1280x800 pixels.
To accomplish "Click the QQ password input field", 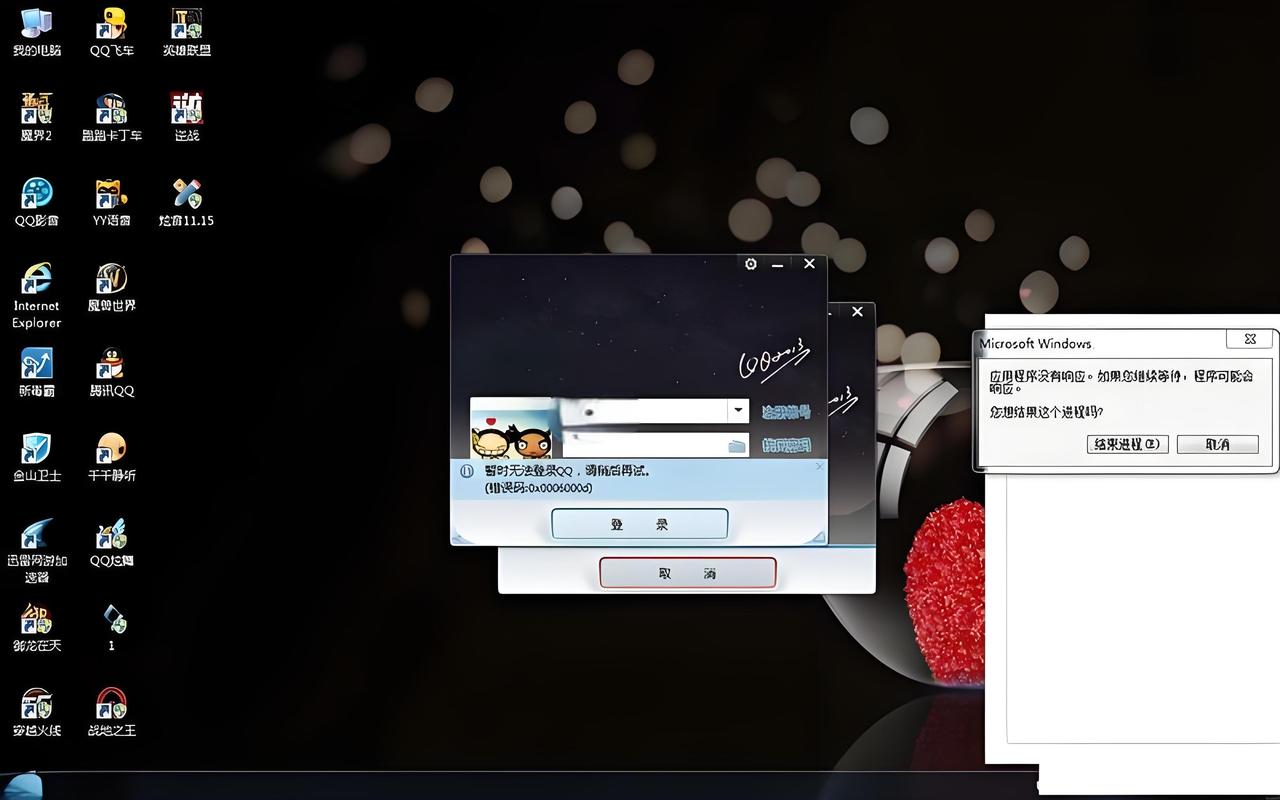I will (x=640, y=445).
